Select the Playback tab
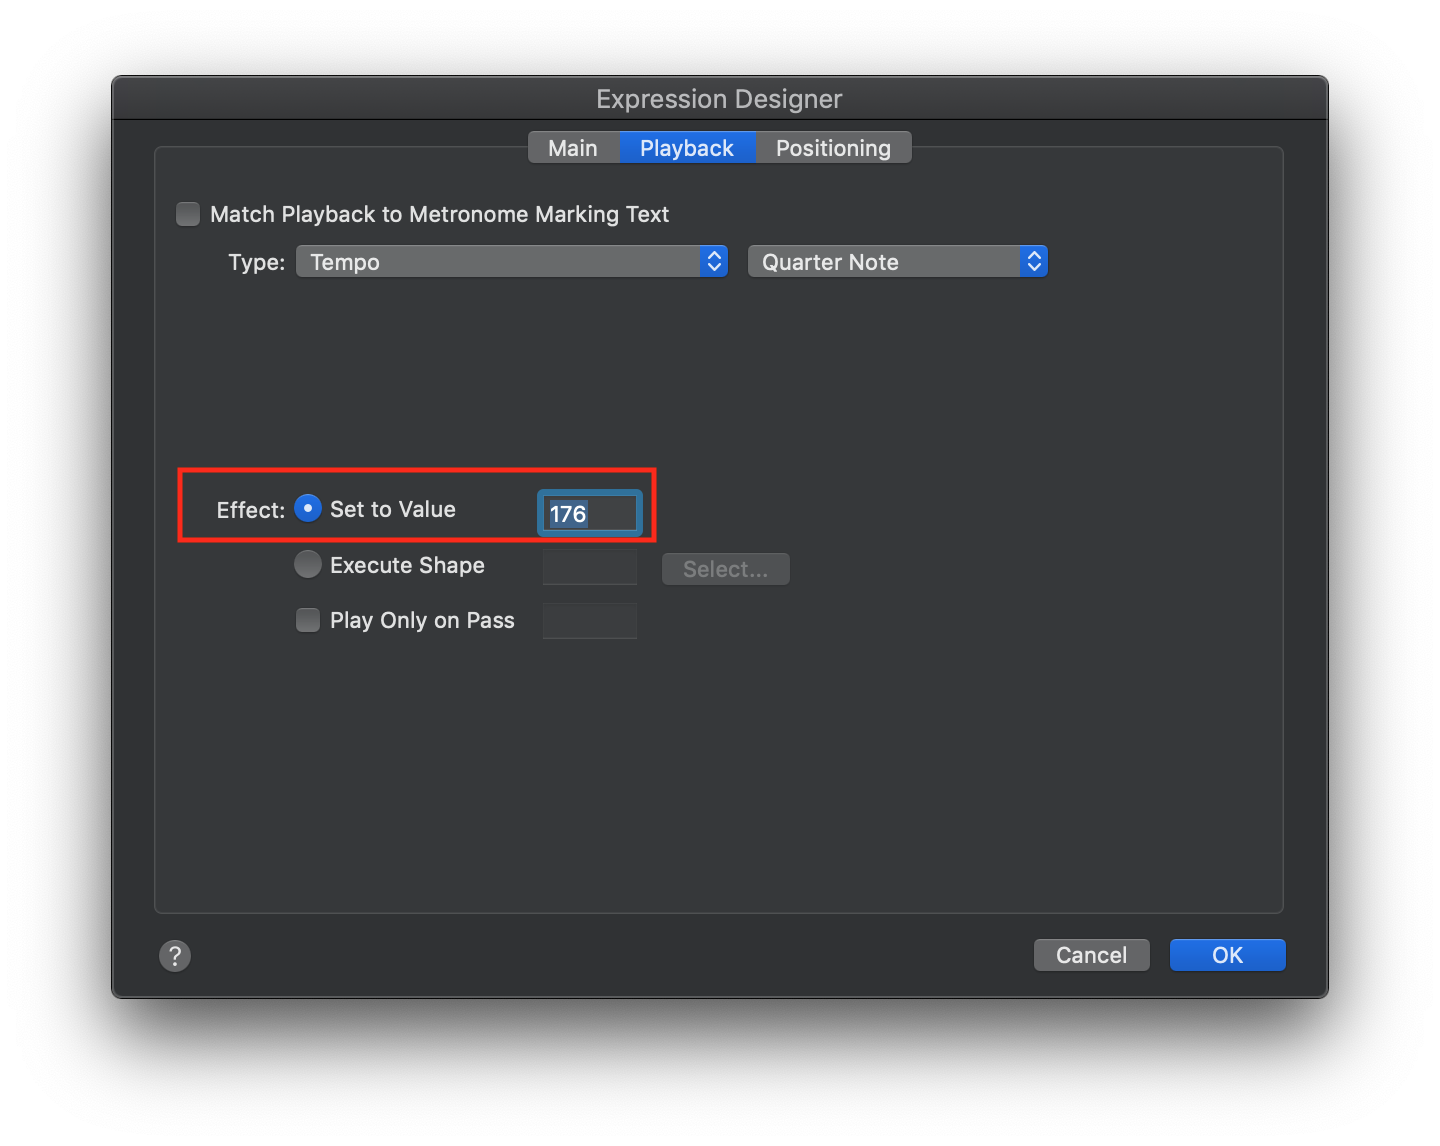 686,147
